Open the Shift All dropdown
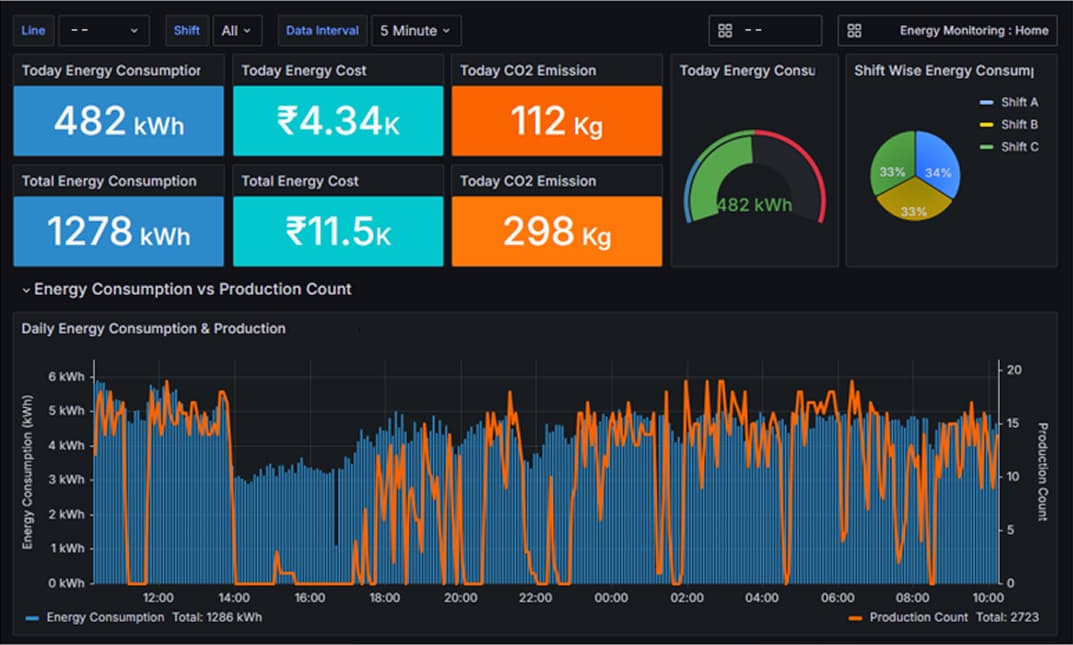Screen dimensions: 1073x645 click(x=236, y=30)
